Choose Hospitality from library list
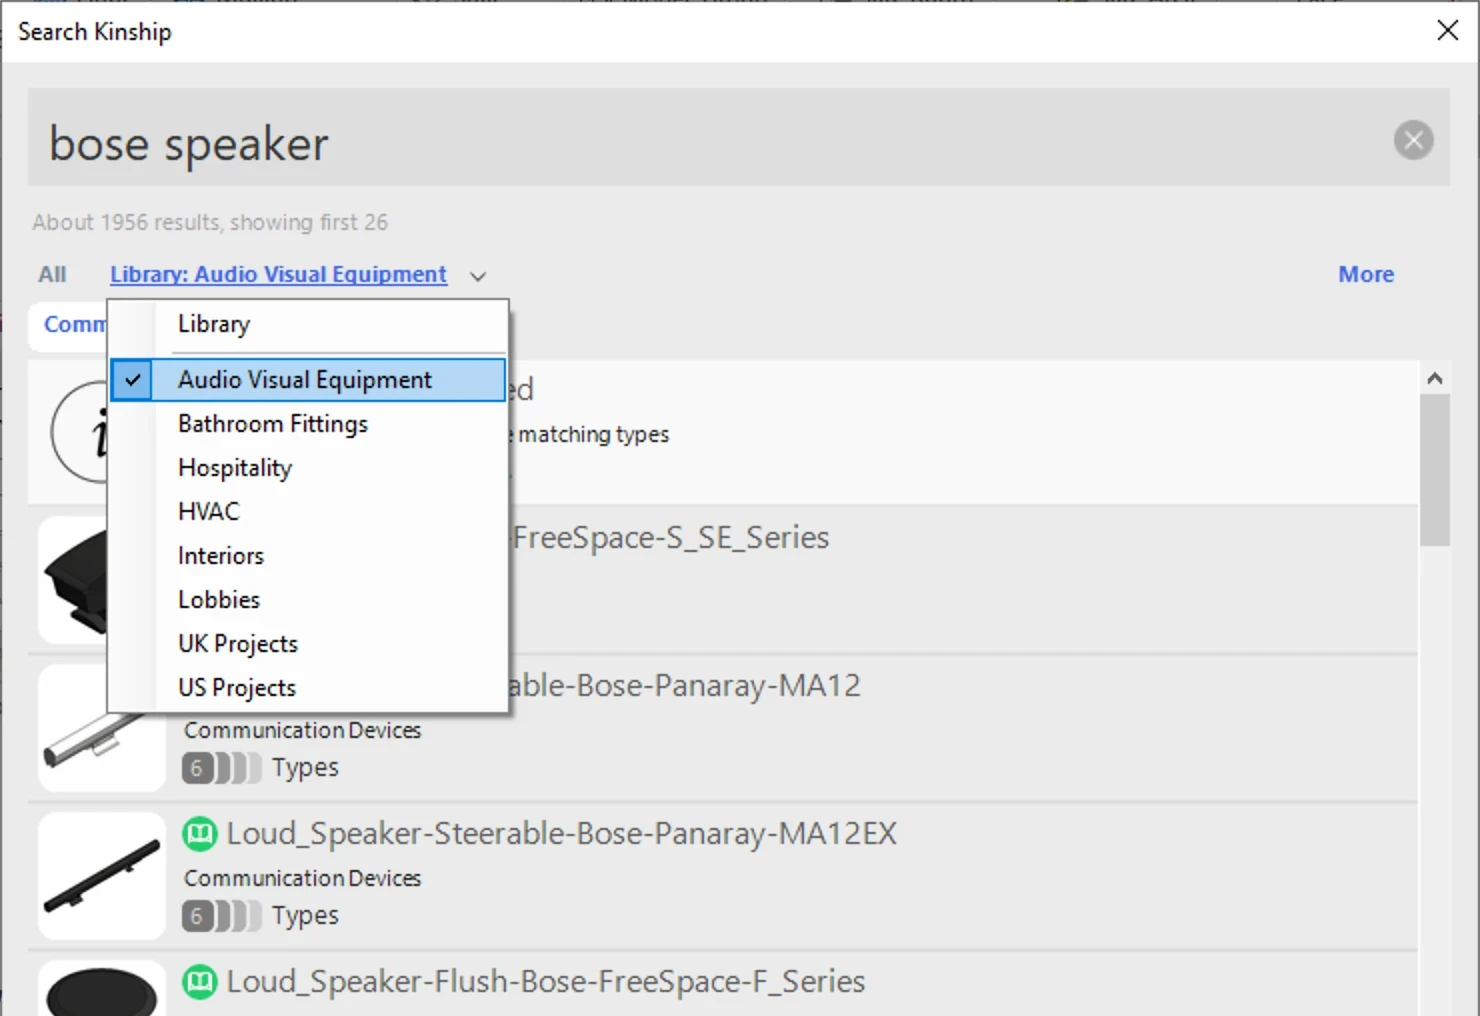Image resolution: width=1480 pixels, height=1016 pixels. (x=308, y=468)
